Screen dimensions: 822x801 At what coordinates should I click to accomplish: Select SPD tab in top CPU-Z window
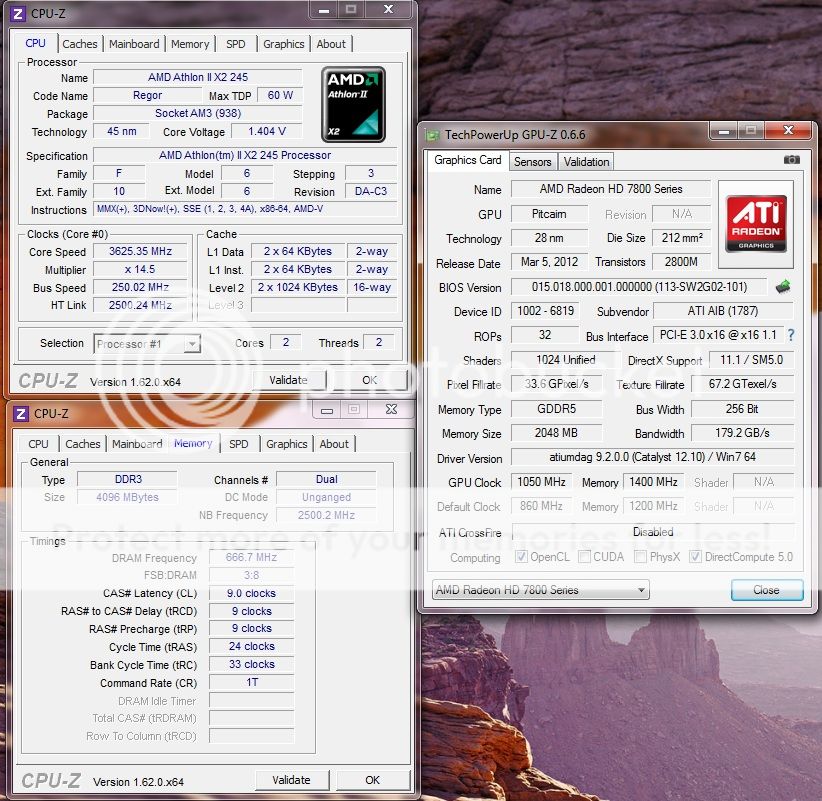[235, 44]
